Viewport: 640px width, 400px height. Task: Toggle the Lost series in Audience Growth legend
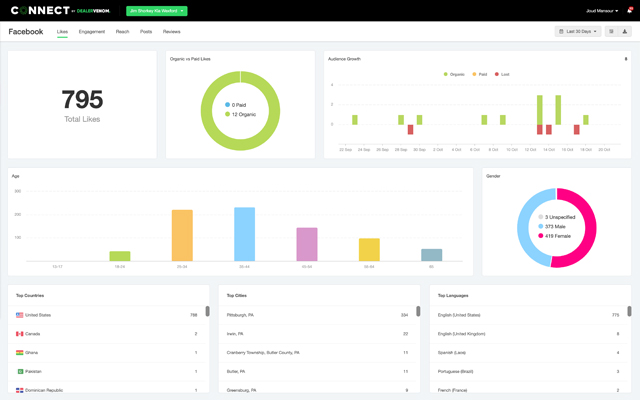point(502,74)
